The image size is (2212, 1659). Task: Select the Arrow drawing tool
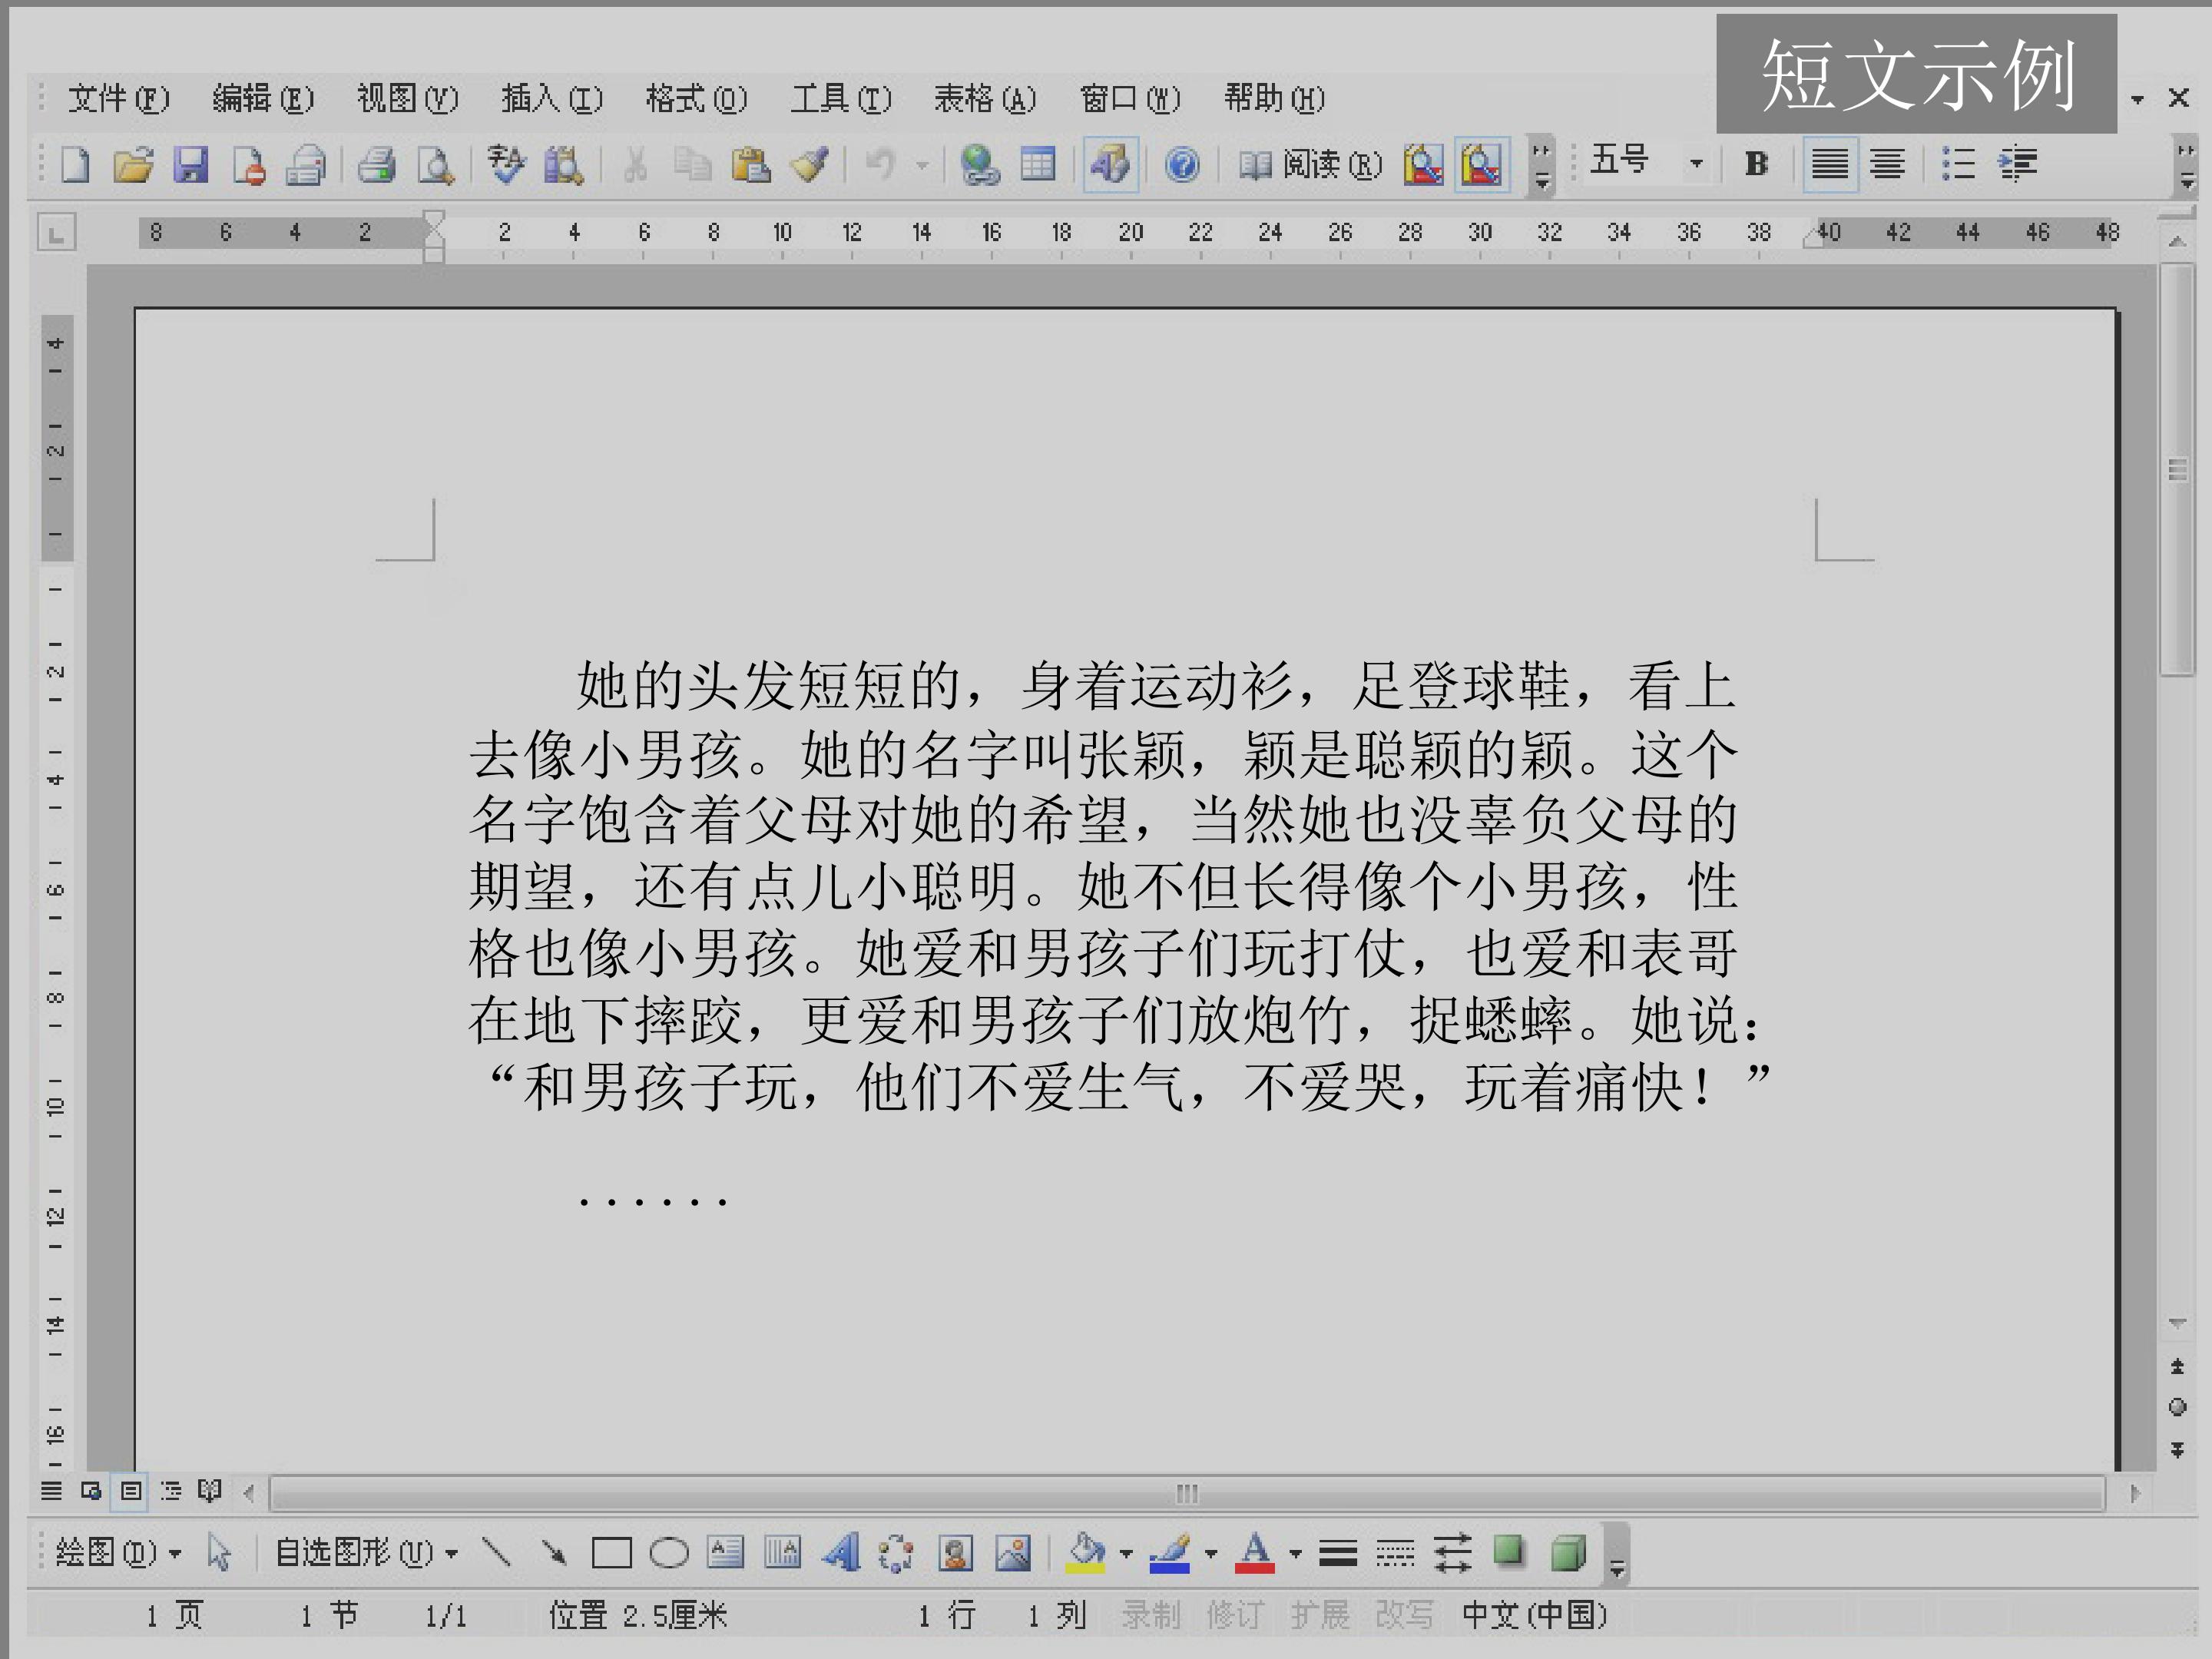pos(553,1552)
